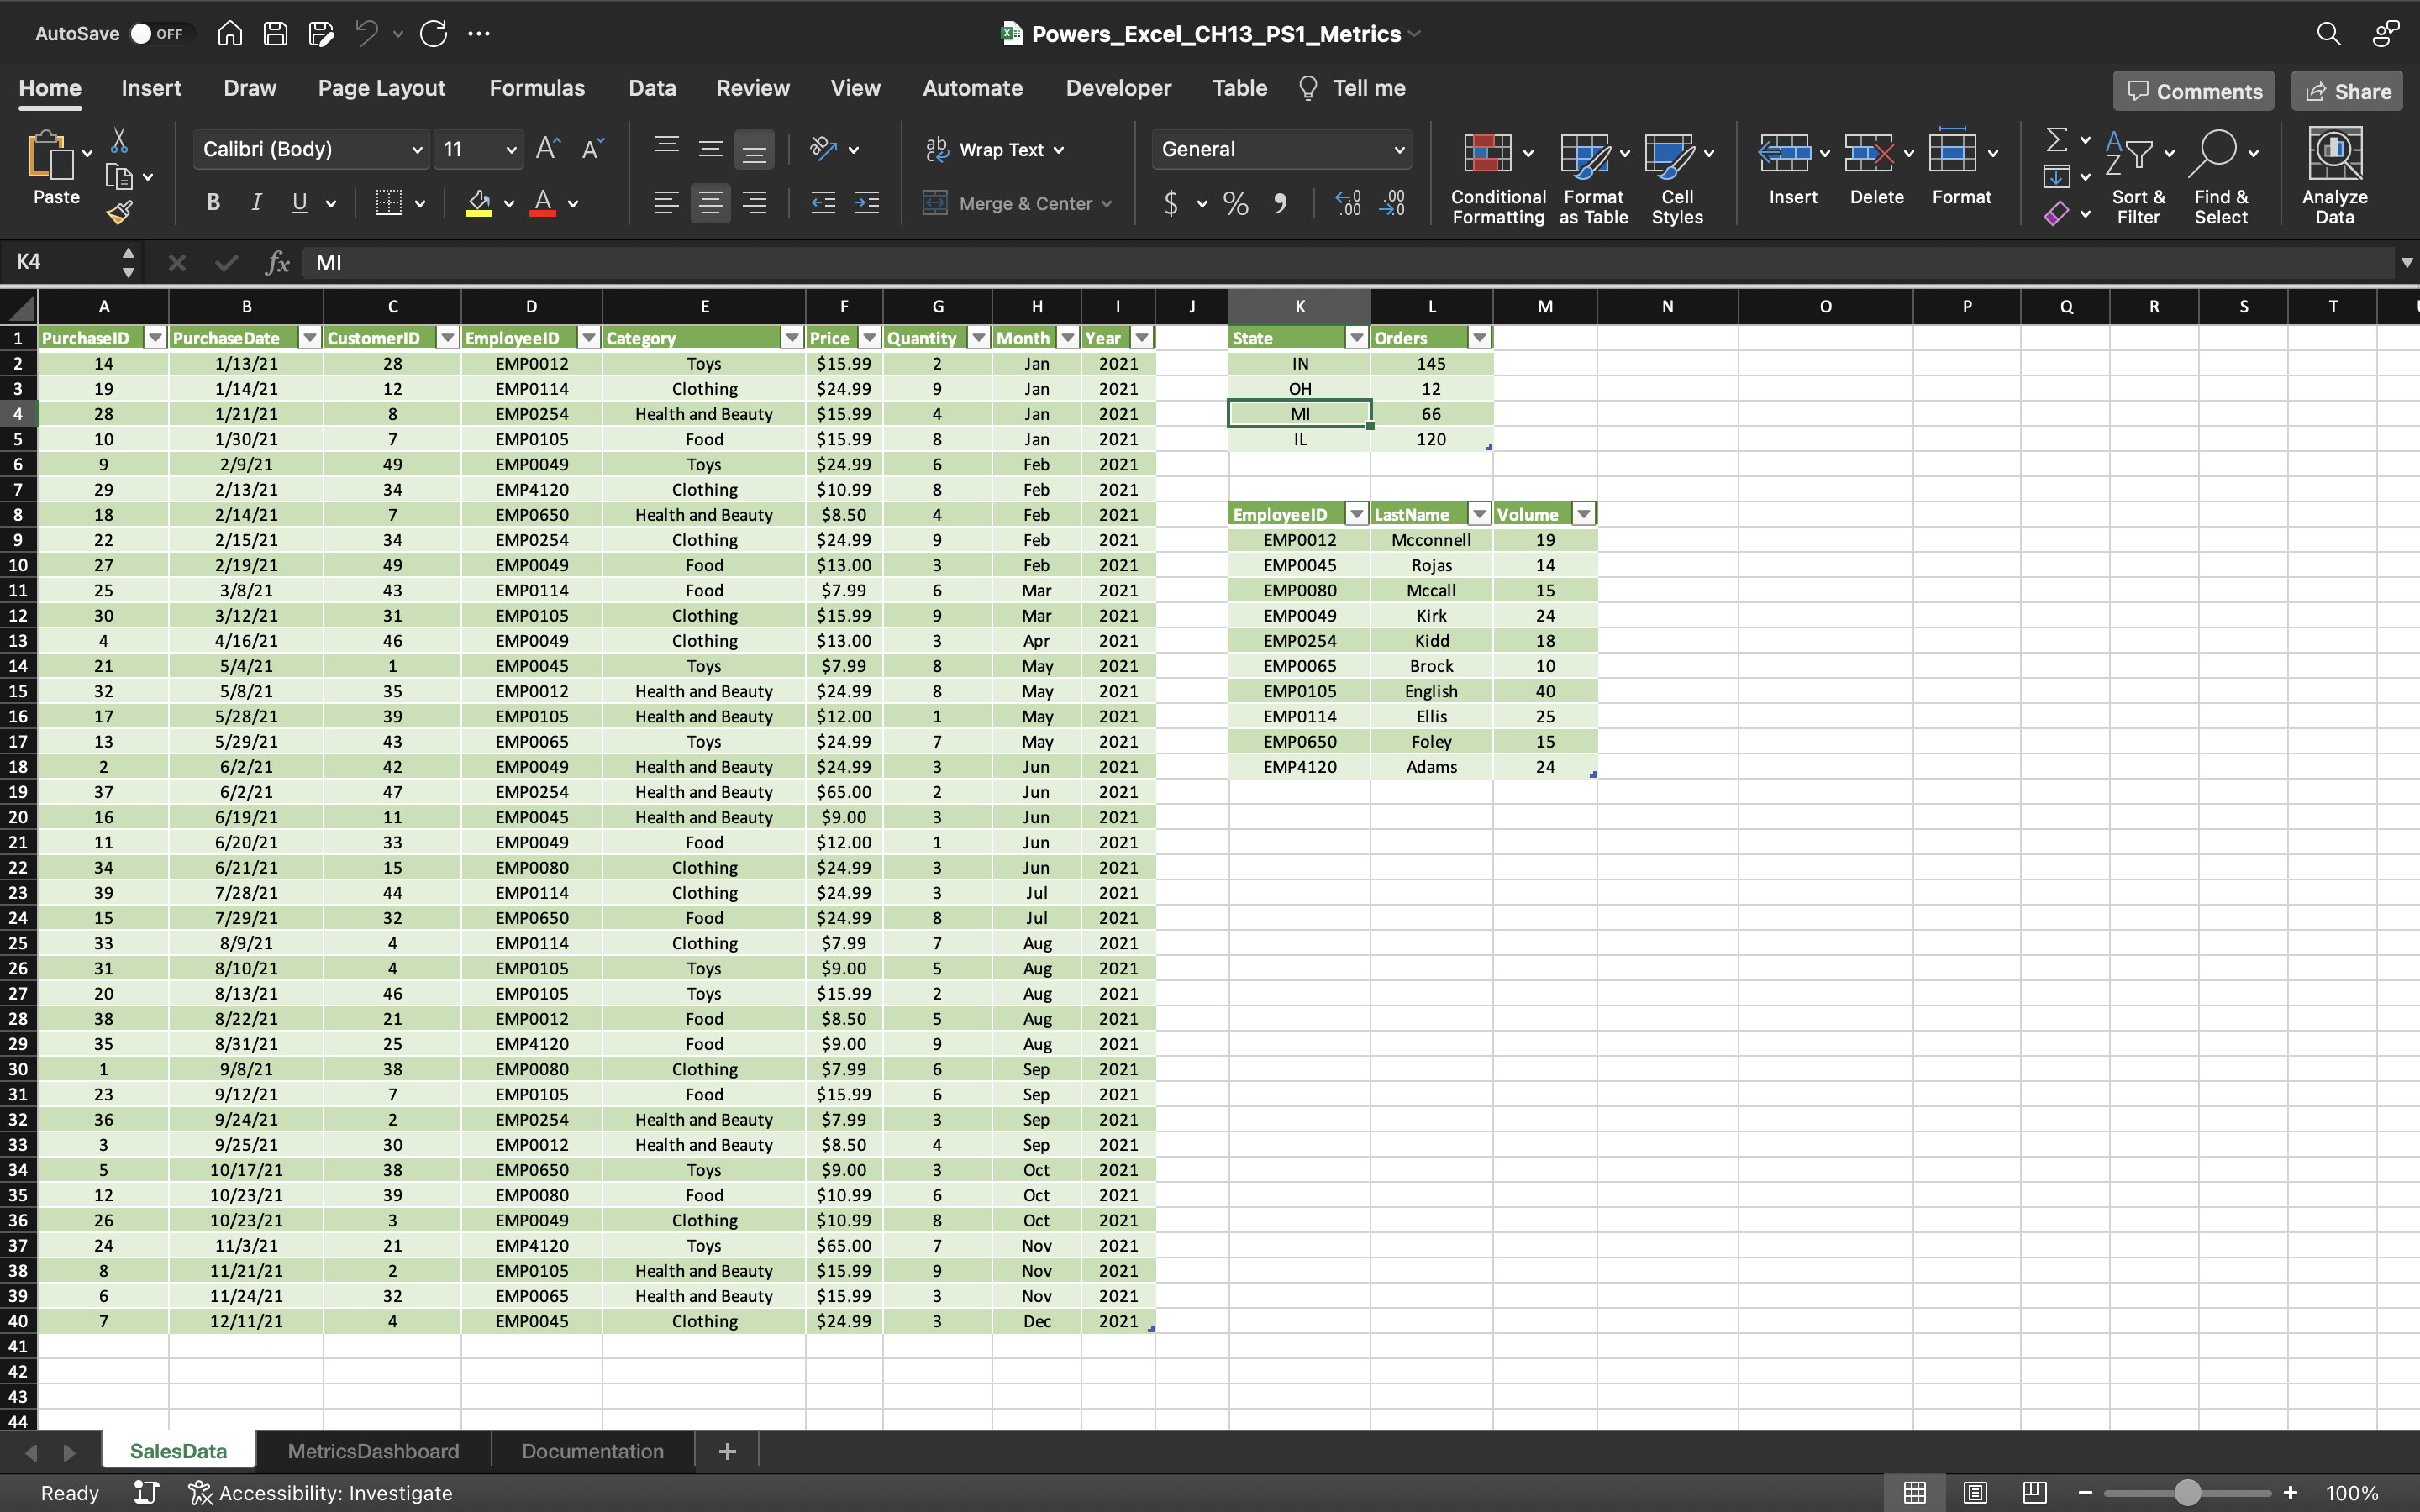Switch to the Formulas ribbon tab
Image resolution: width=2420 pixels, height=1512 pixels.
point(537,88)
